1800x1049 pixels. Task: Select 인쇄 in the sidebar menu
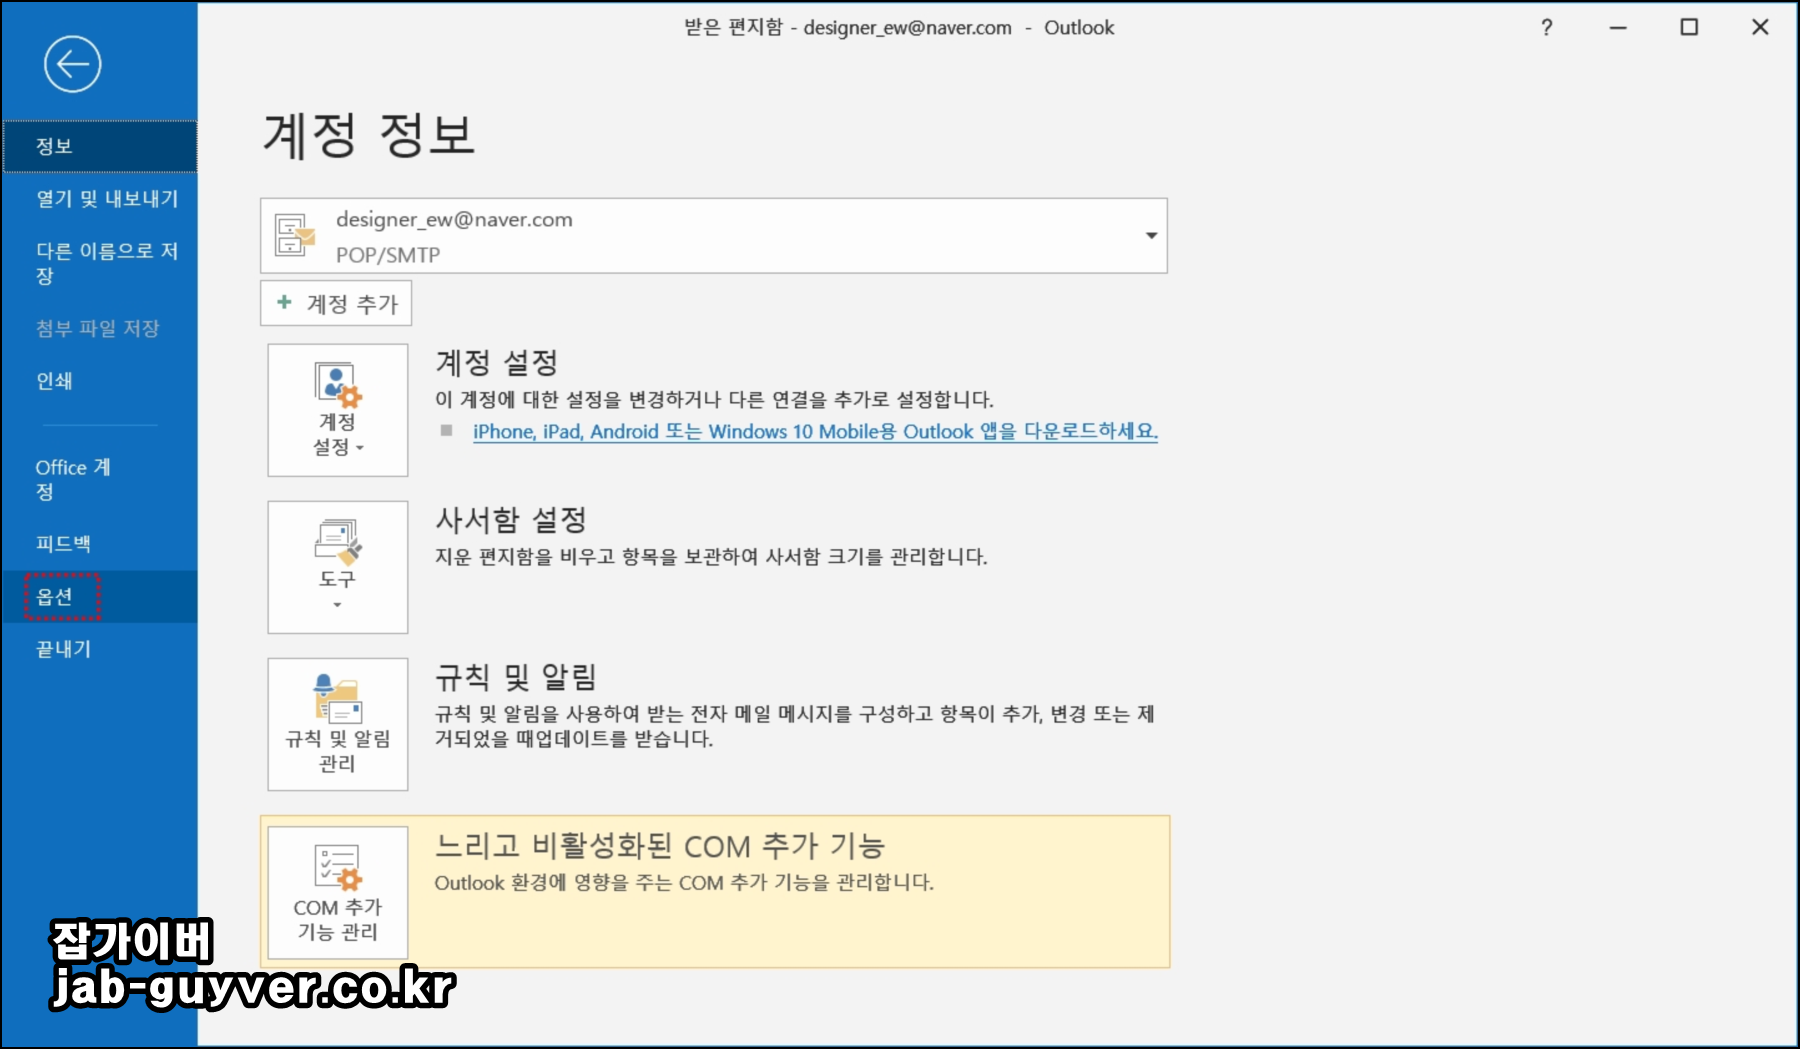pos(99,381)
